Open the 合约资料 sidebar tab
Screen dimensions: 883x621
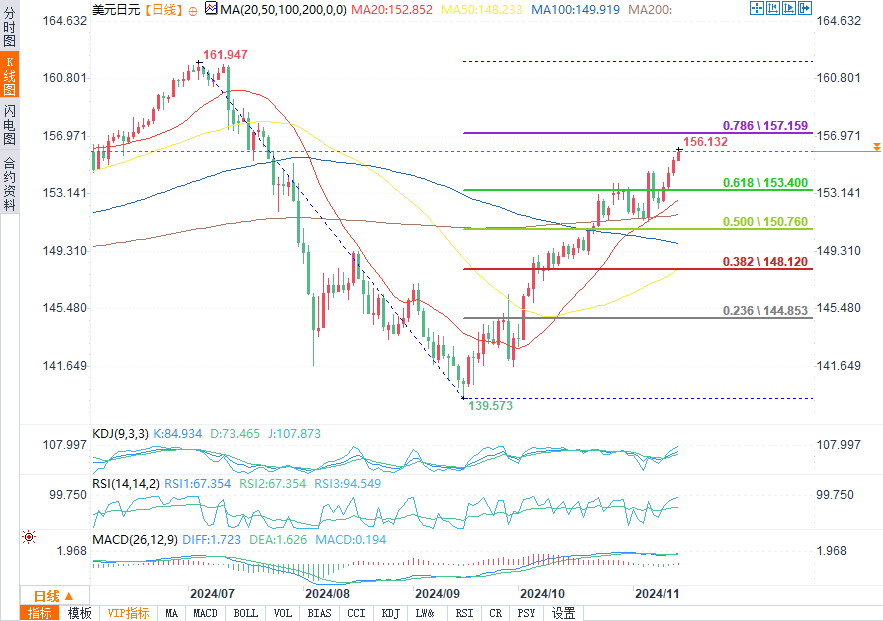click(10, 183)
